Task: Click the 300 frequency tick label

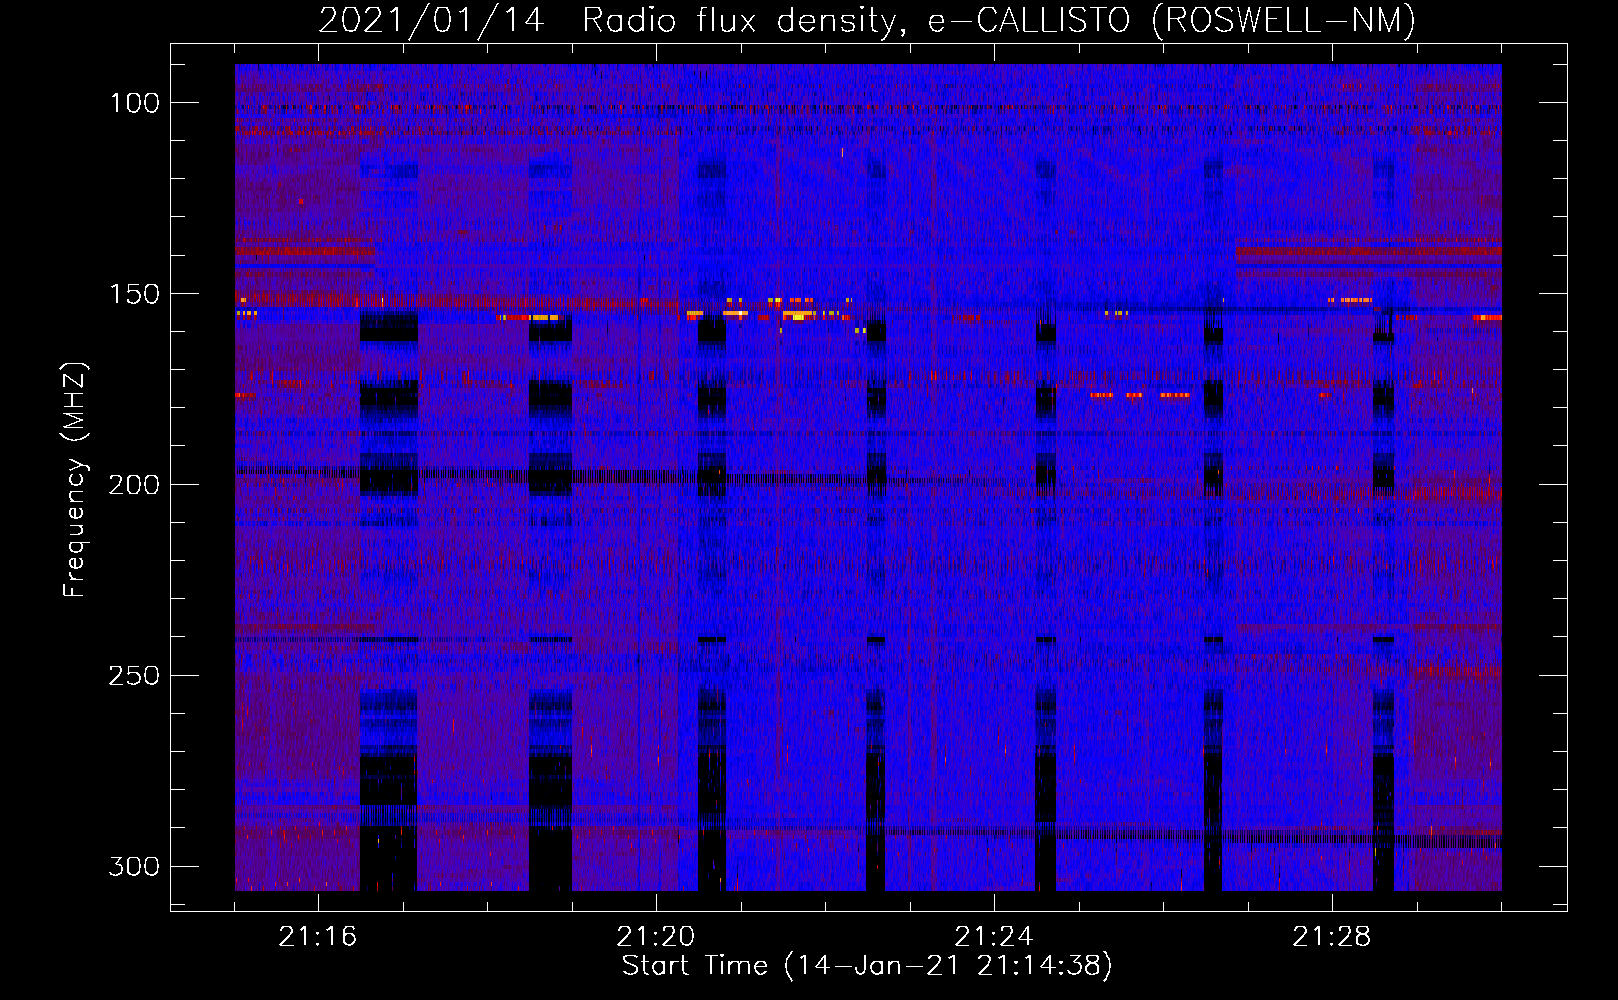Action: click(134, 867)
